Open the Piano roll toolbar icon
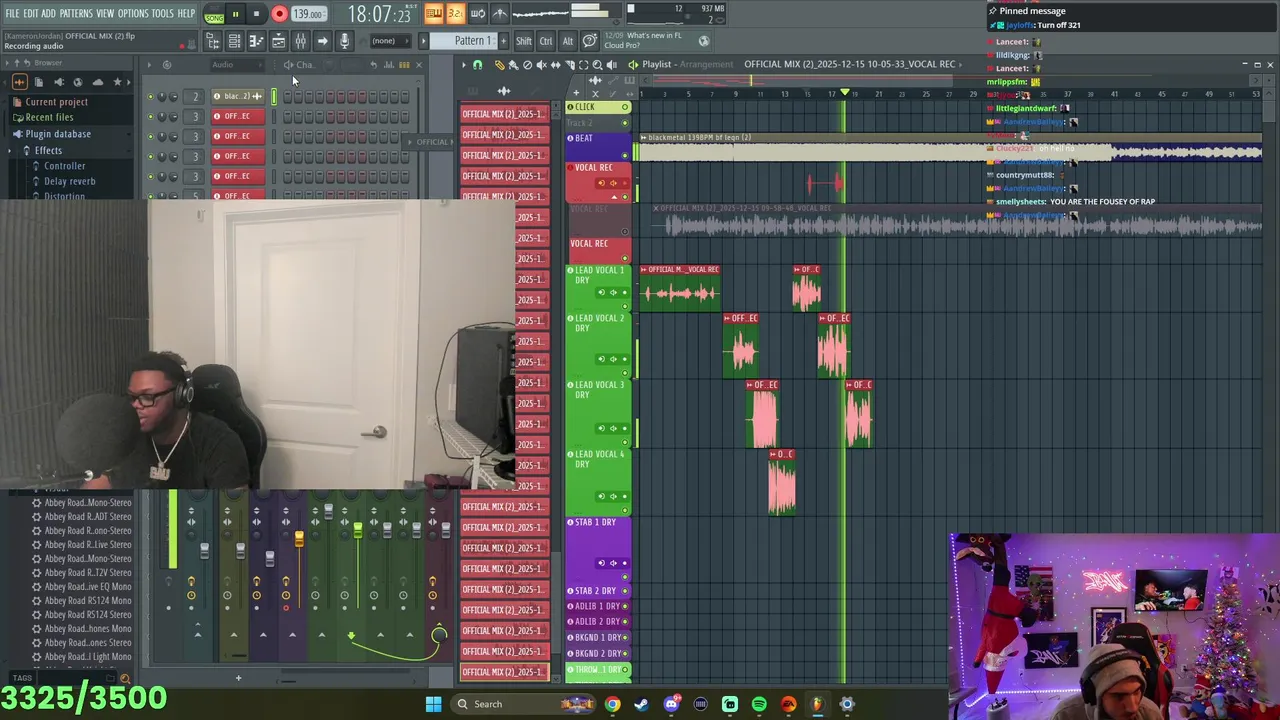The width and height of the screenshot is (1280, 720). pos(256,41)
